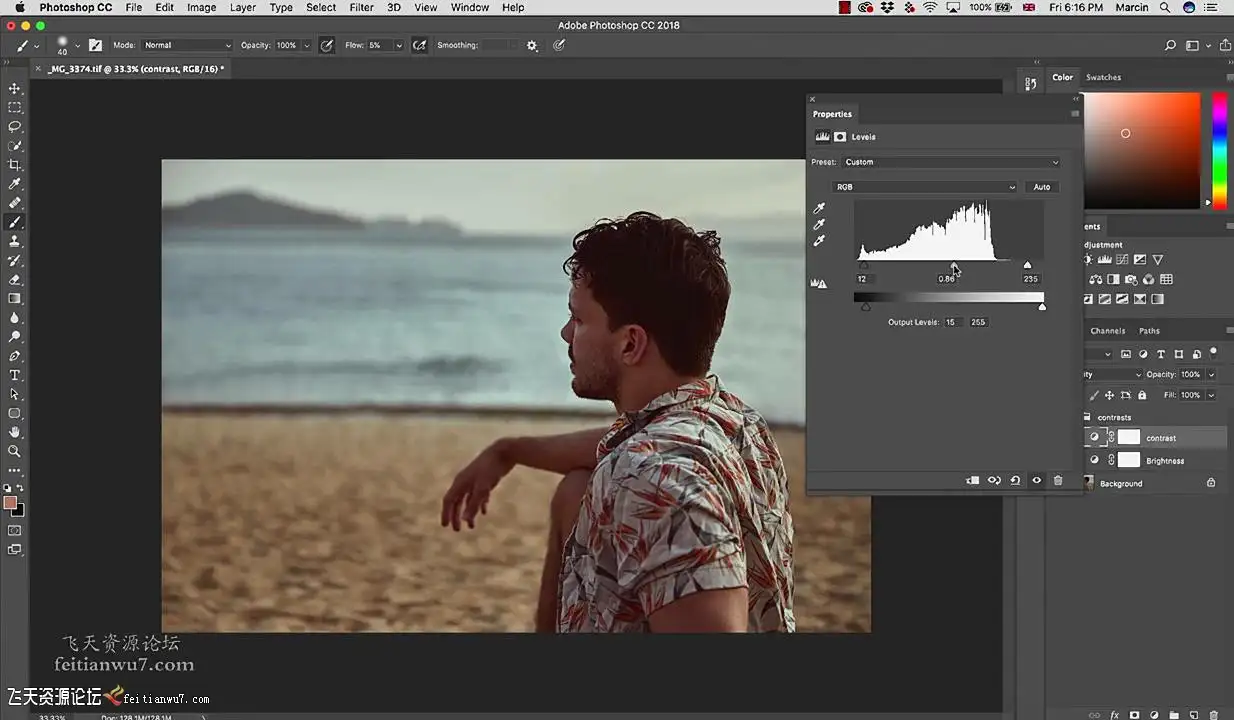Image resolution: width=1234 pixels, height=720 pixels.
Task: Open the brush blending Mode dropdown
Action: 187,45
